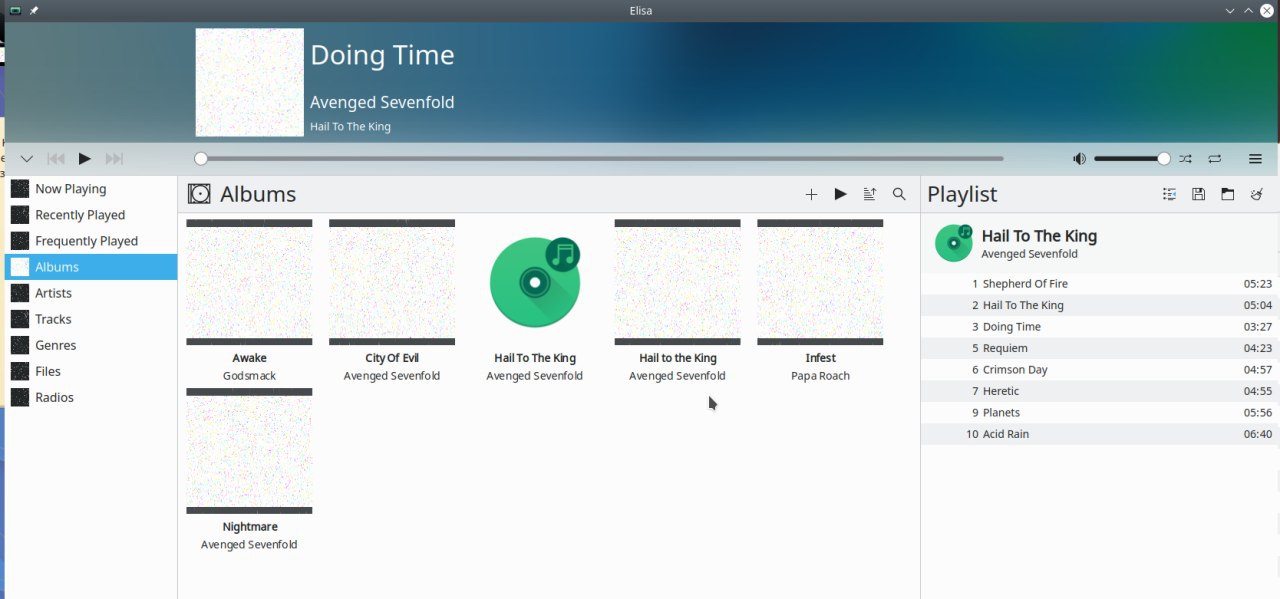Viewport: 1280px width, 599px height.
Task: Open the hamburger application menu
Action: pyautogui.click(x=1255, y=159)
